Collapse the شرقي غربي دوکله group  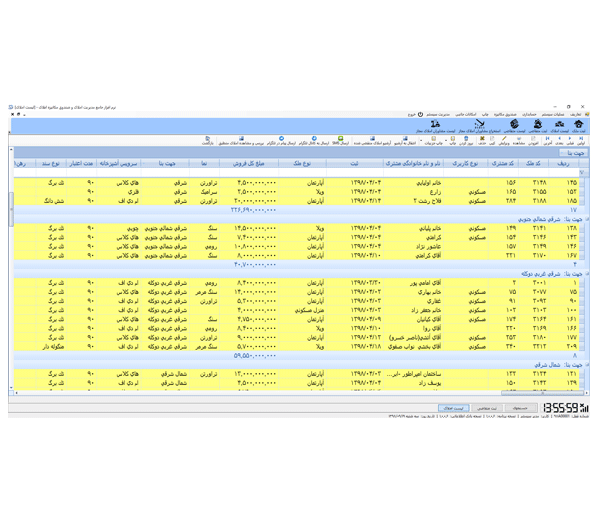[x=587, y=273]
